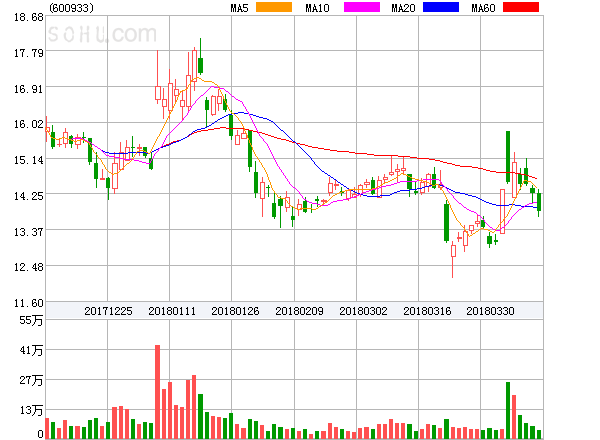
Task: Click the magenta MA10 legend swatch
Action: tap(362, 7)
